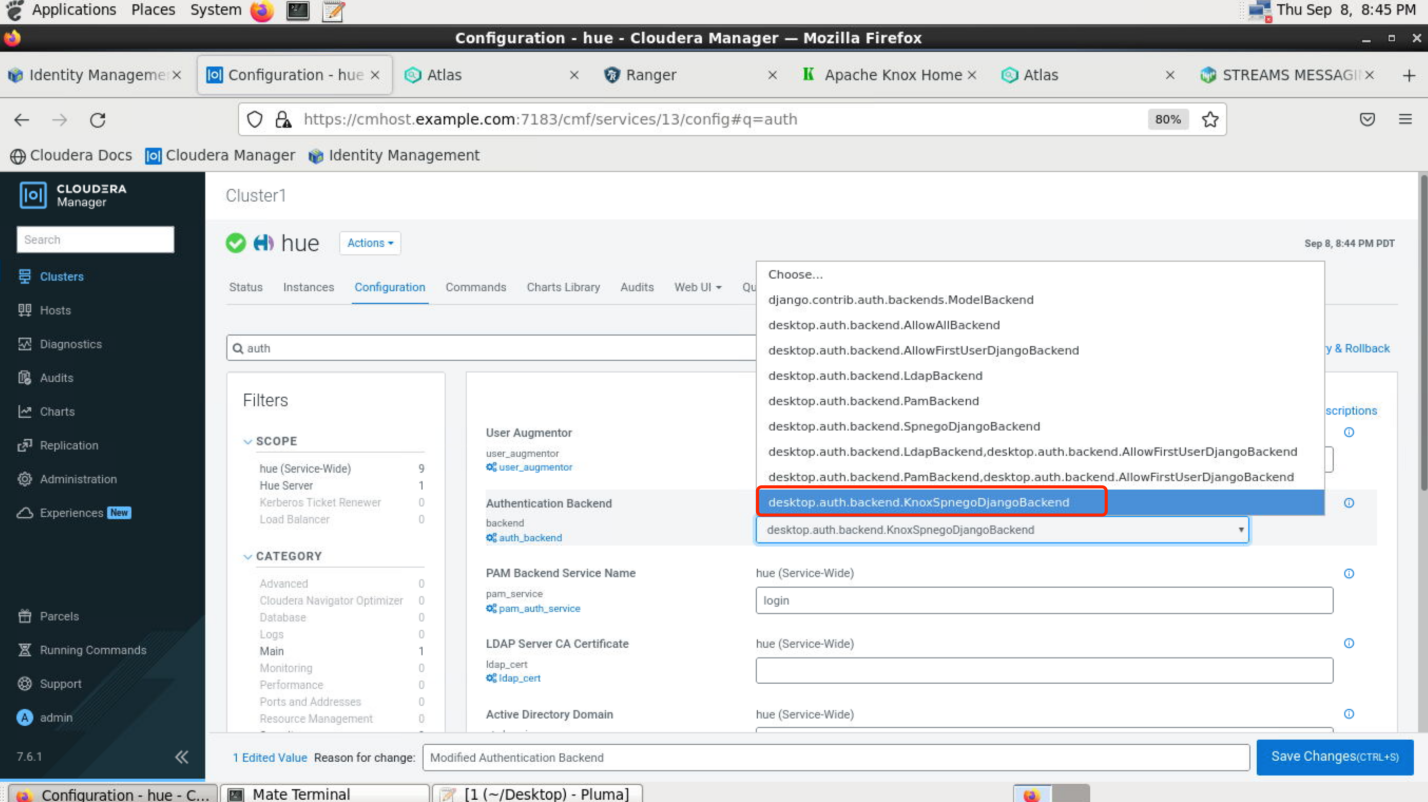Choose desktop.auth.backend.LdapBackend option

pos(1040,376)
